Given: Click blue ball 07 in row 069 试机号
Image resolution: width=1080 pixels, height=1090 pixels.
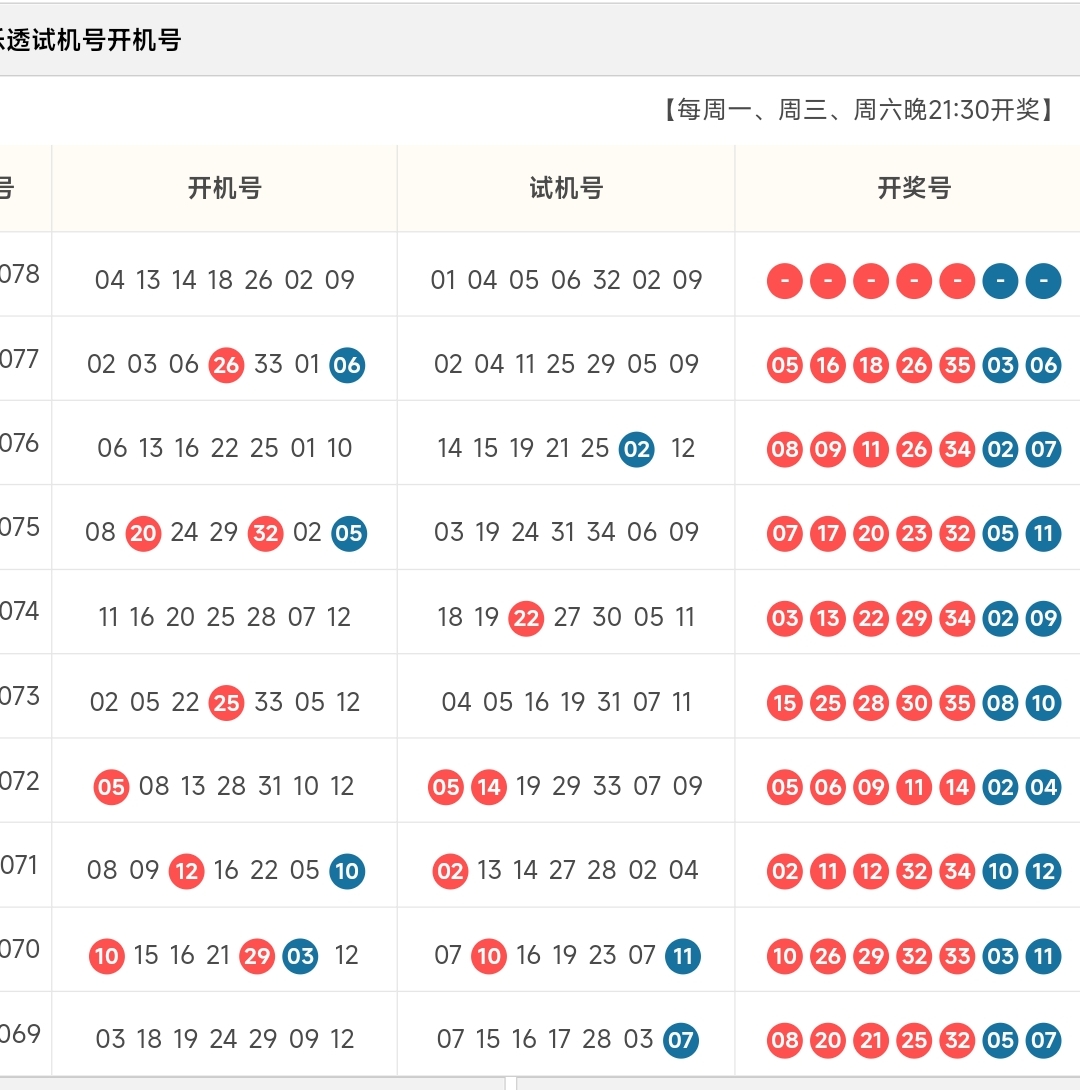Looking at the screenshot, I should 680,1040.
